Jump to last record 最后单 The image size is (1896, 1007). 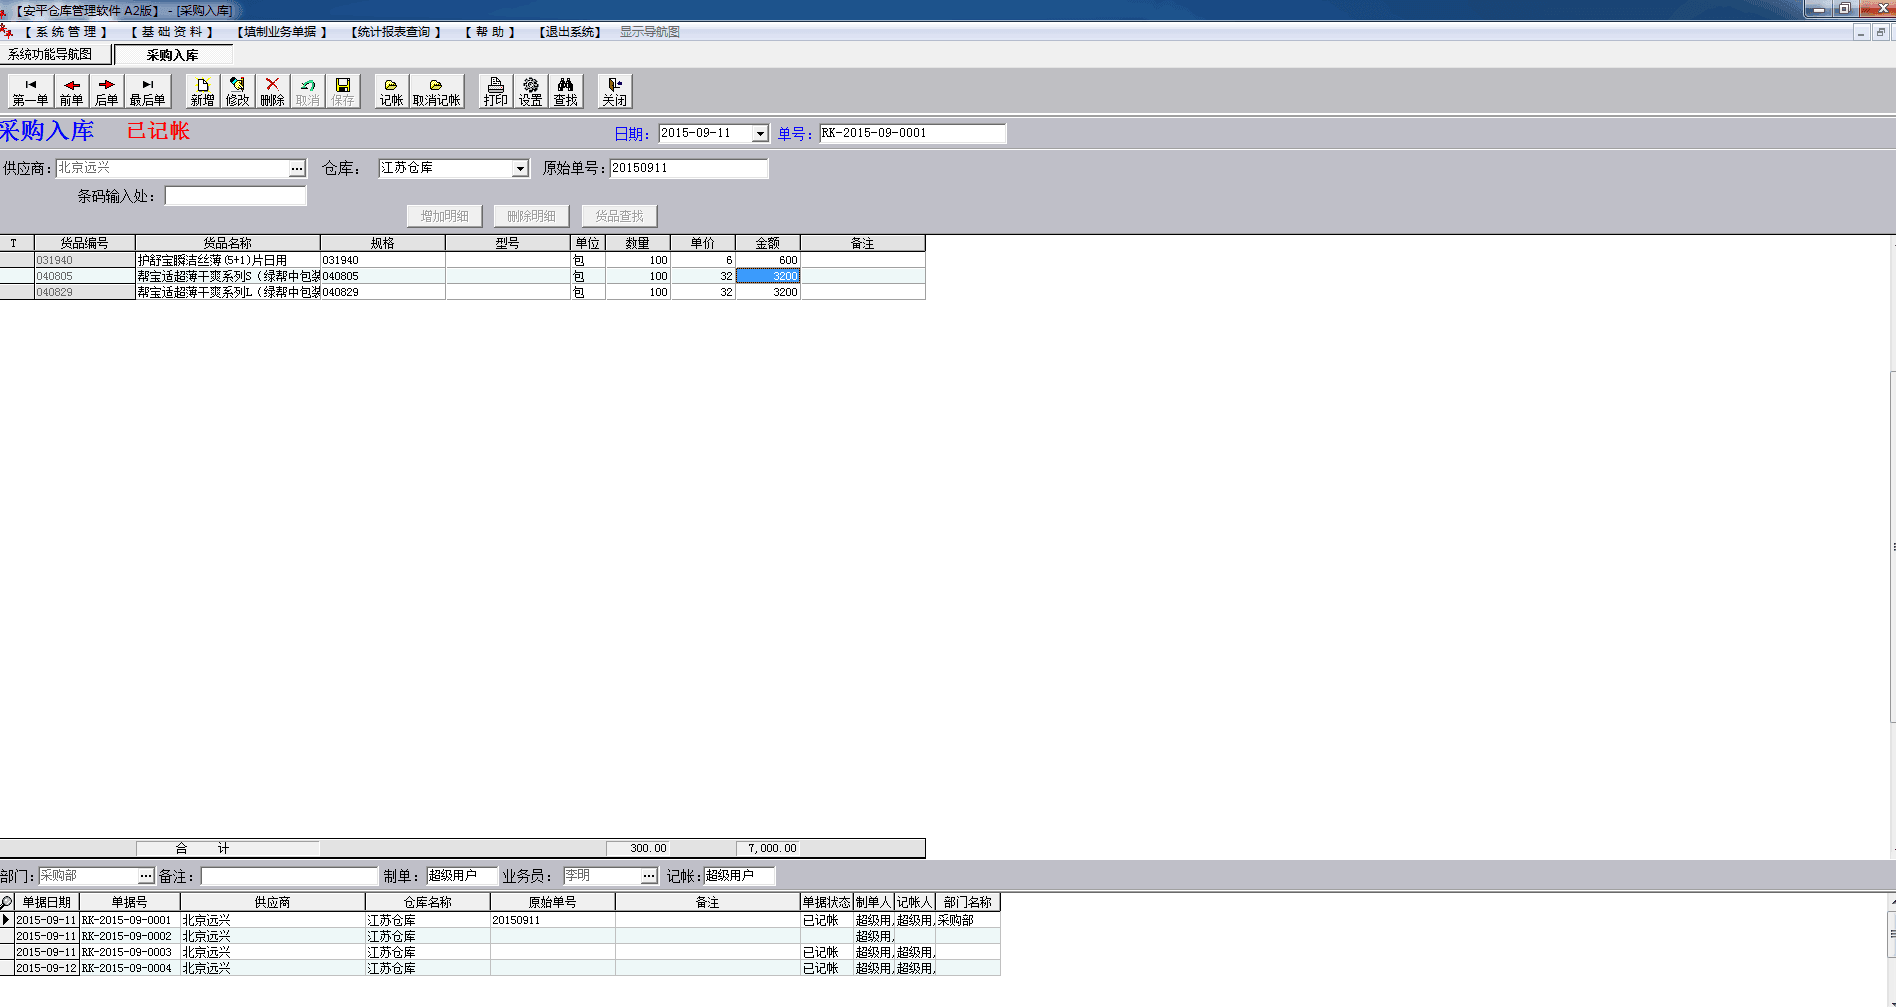147,91
